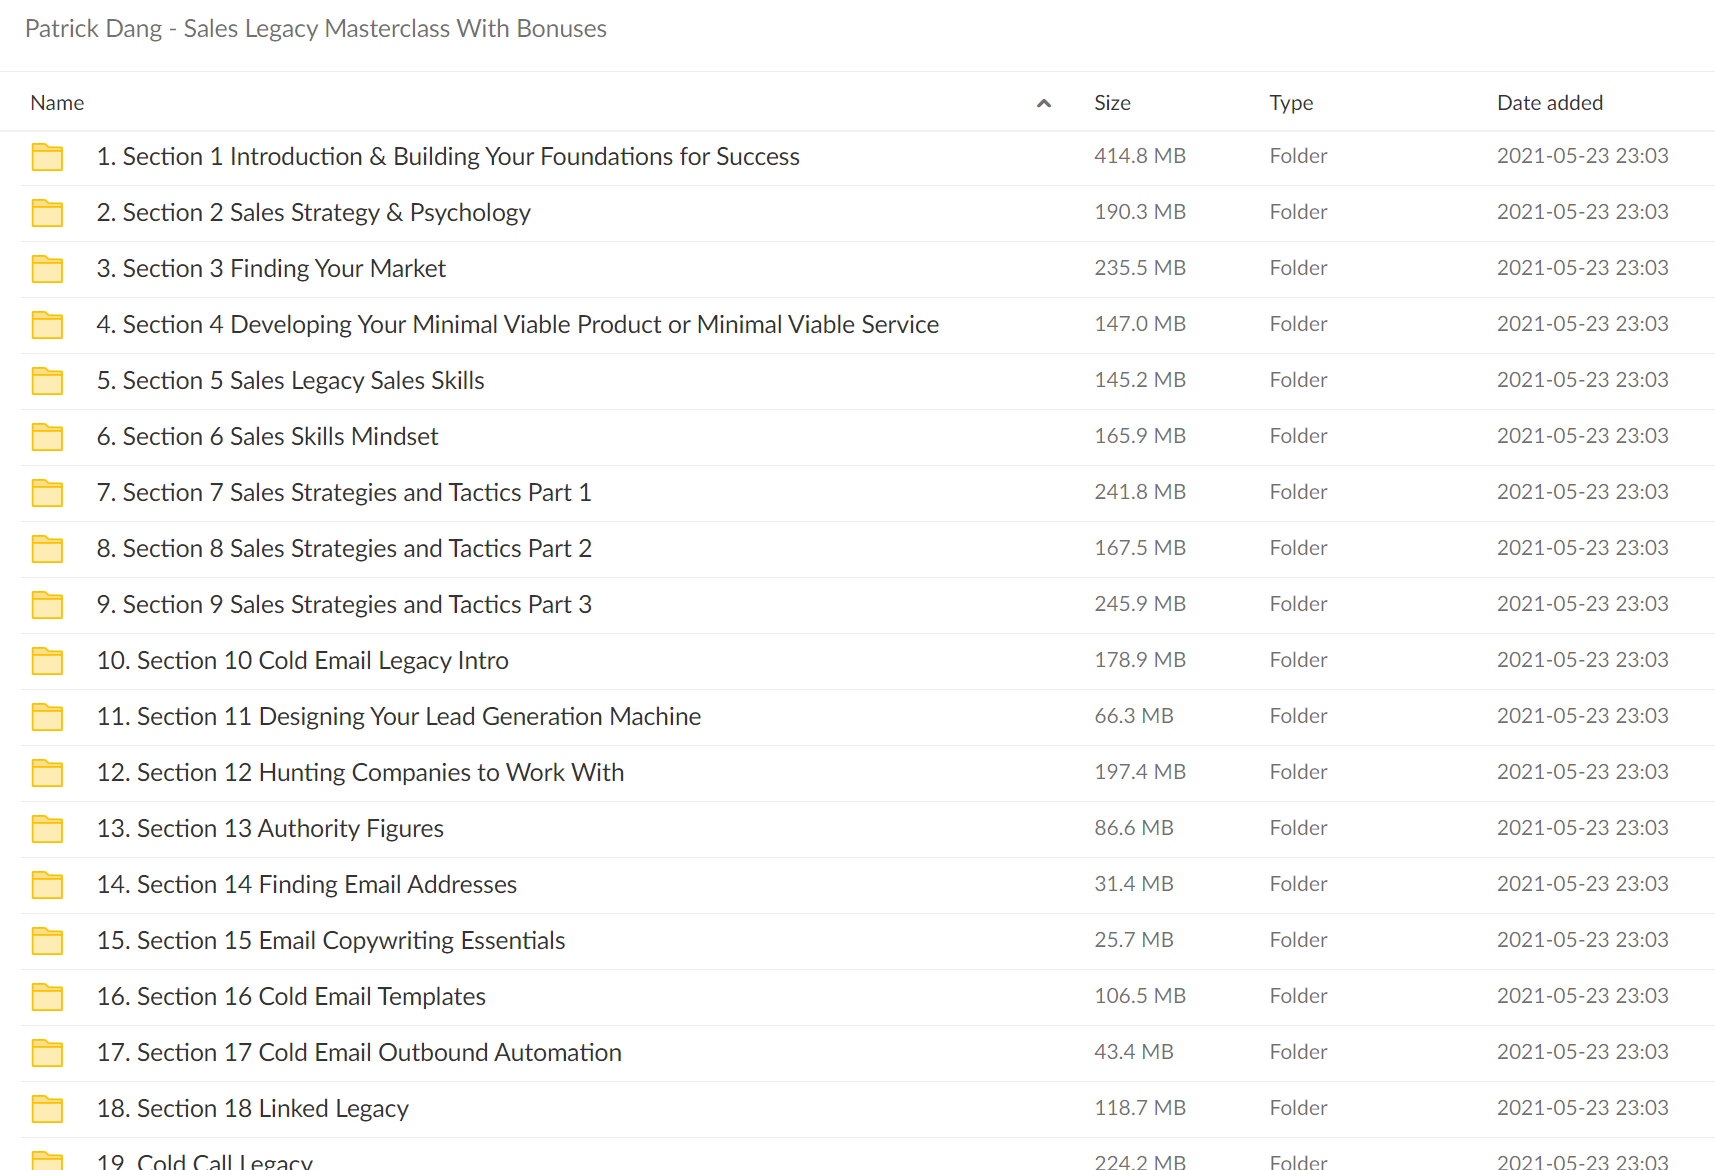Click folder icon for Section 13 Authority Figures

(x=47, y=829)
